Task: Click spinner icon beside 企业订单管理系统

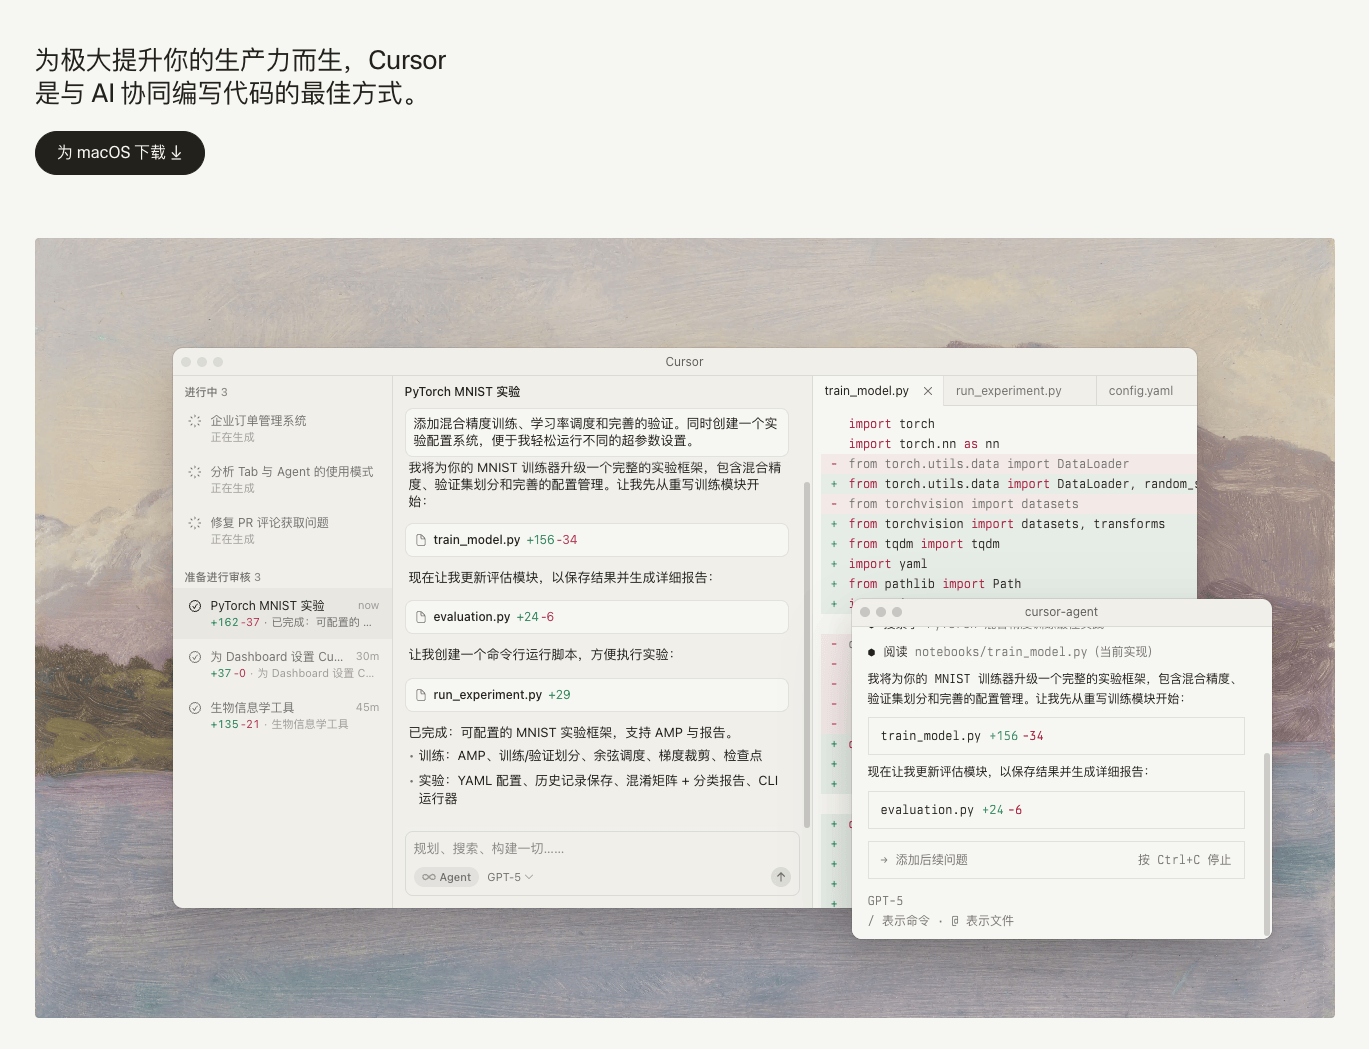Action: click(x=195, y=421)
